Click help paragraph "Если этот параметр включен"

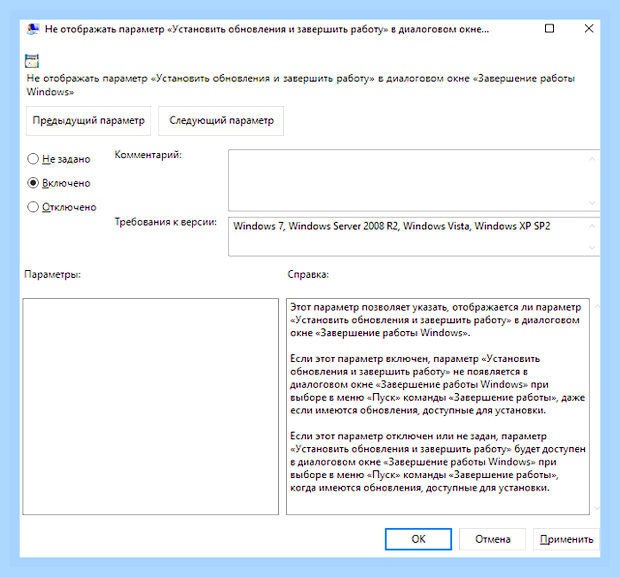pos(437,384)
